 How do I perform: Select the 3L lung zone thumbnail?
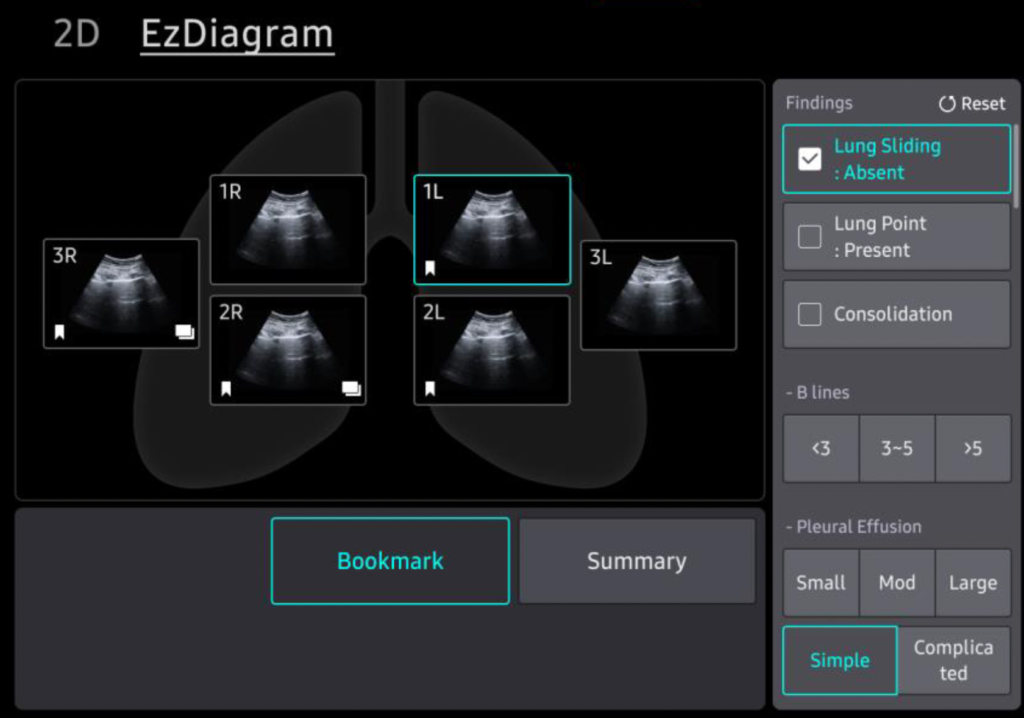tap(659, 295)
